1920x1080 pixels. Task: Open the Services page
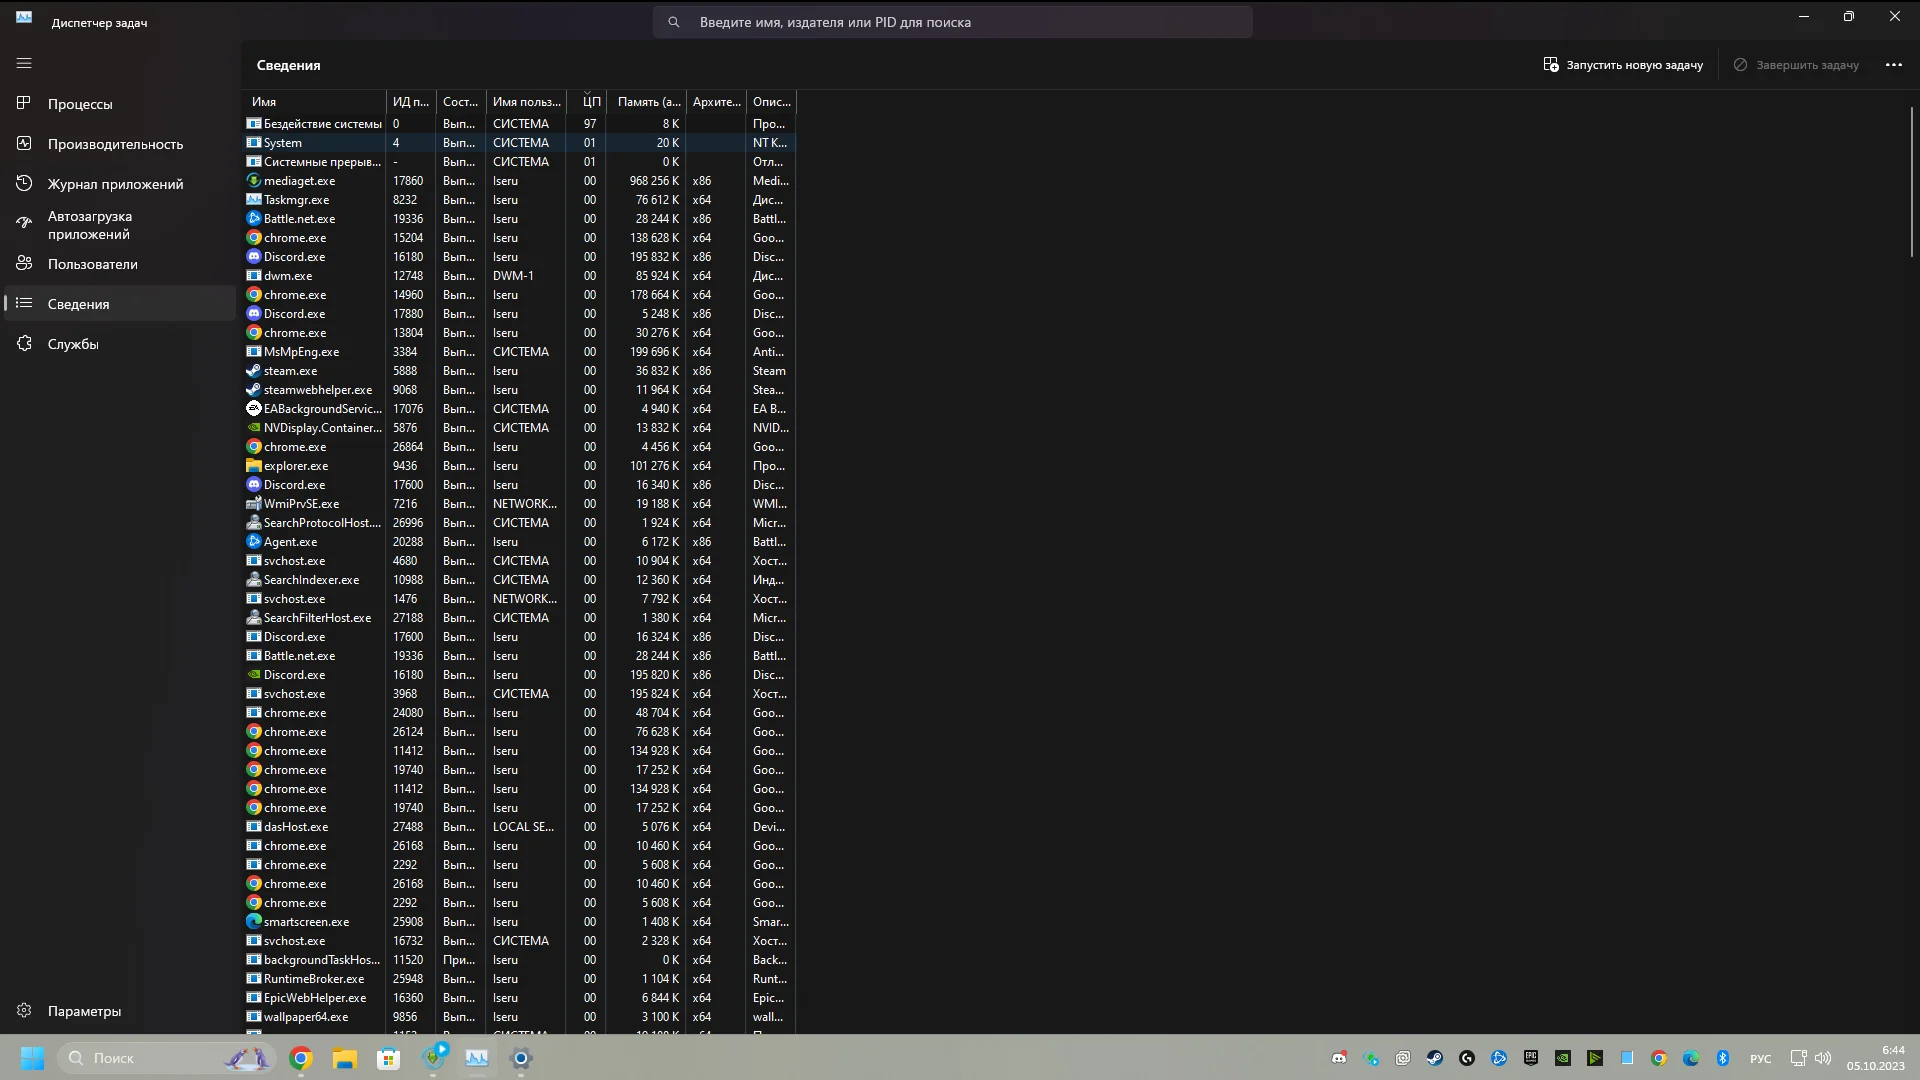tap(73, 344)
